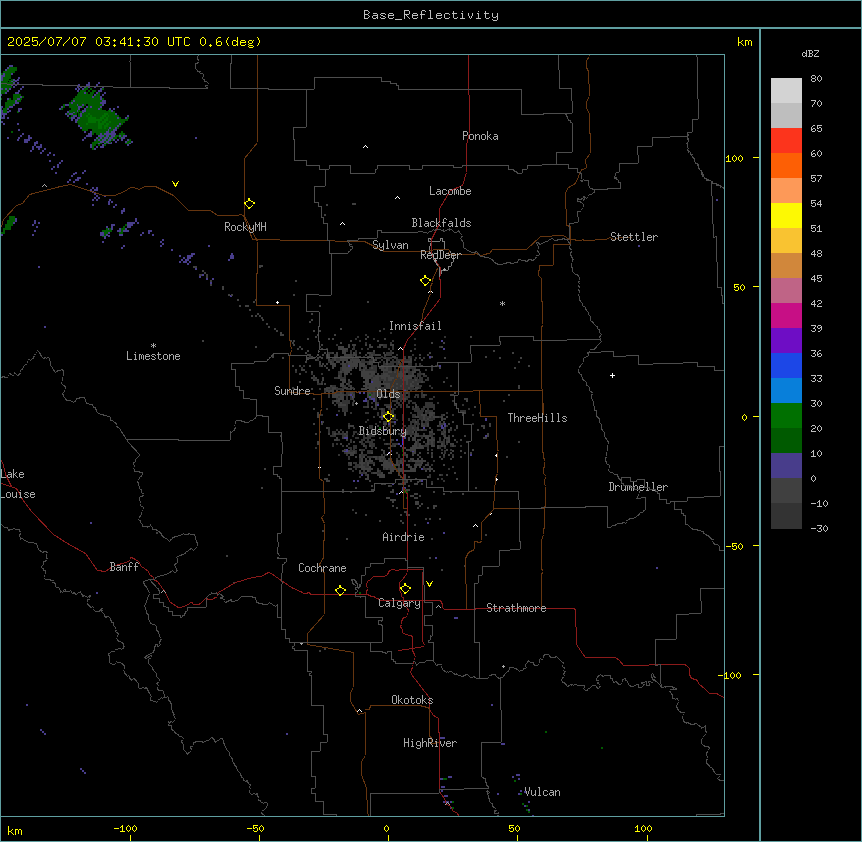Click the Limestone label
862x842 pixels.
click(153, 356)
